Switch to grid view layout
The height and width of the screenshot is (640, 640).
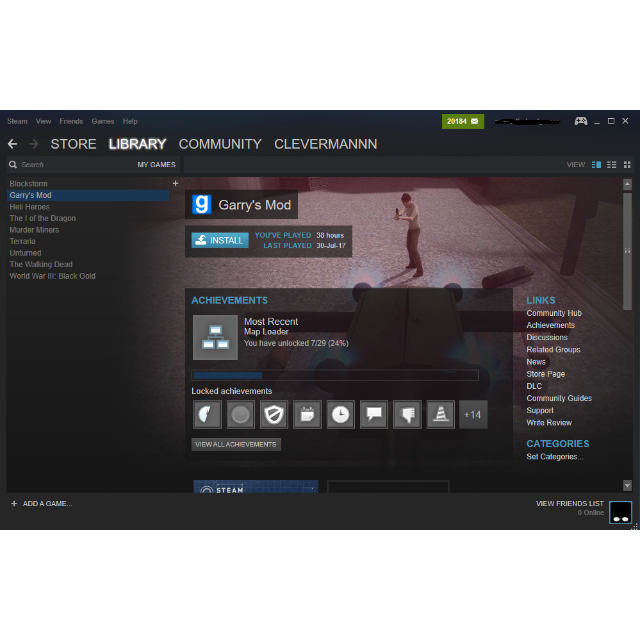(627, 164)
